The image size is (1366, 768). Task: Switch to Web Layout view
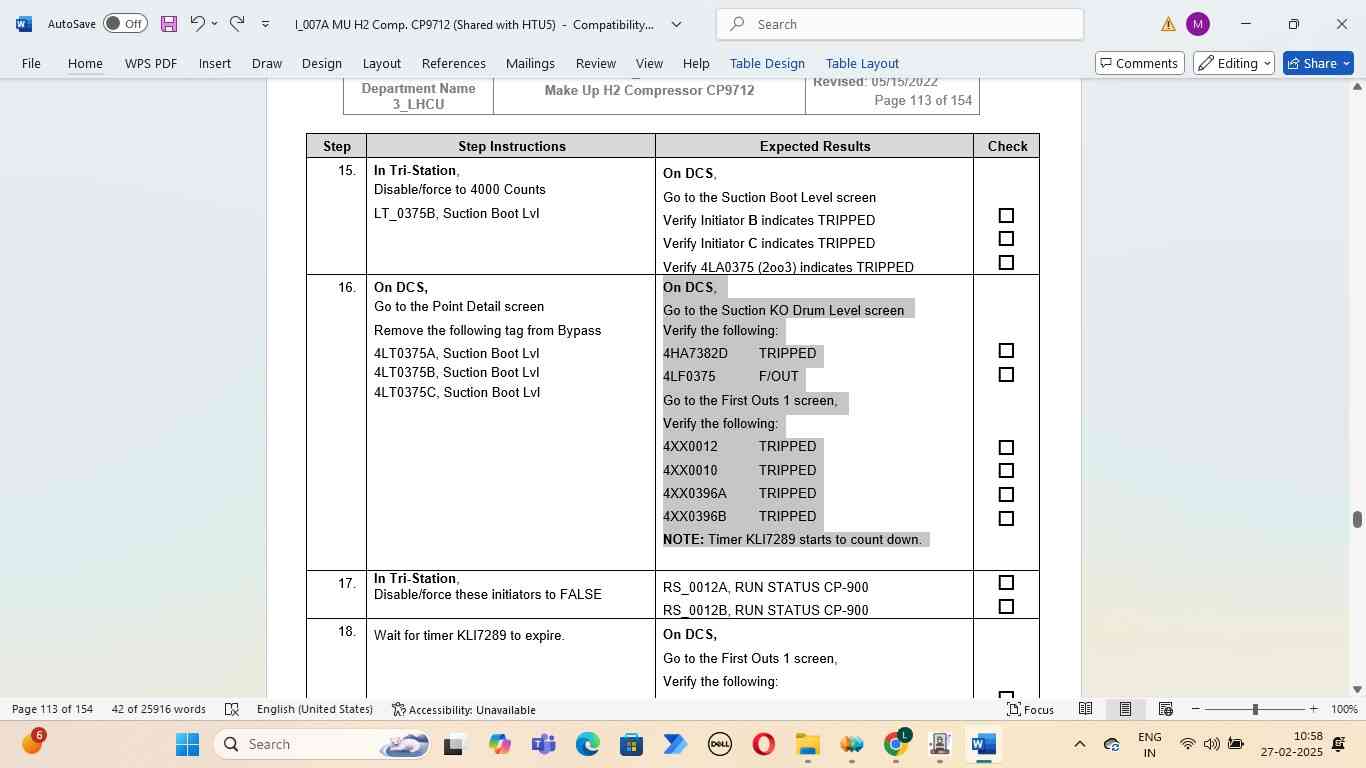[x=1165, y=709]
